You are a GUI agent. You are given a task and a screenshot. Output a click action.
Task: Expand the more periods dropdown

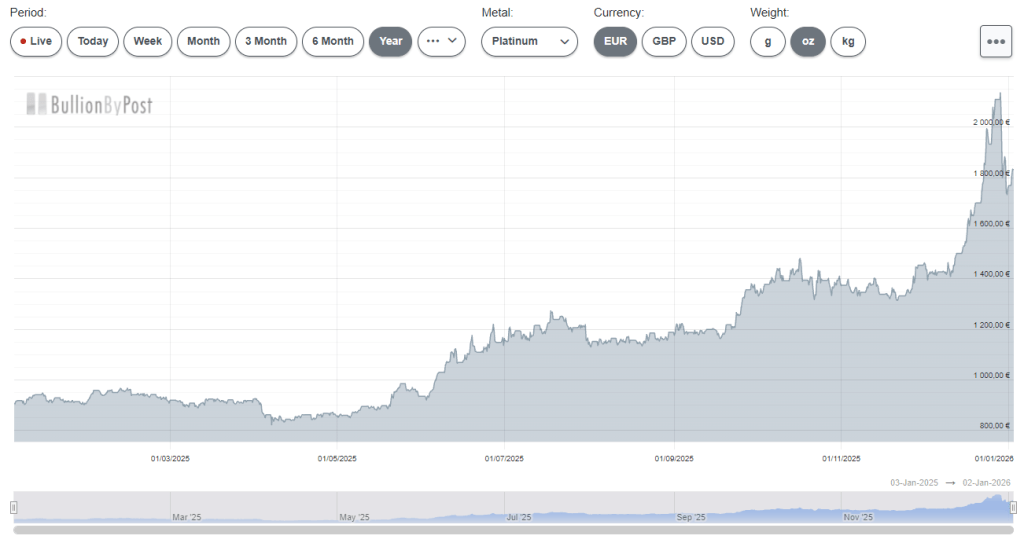[441, 42]
